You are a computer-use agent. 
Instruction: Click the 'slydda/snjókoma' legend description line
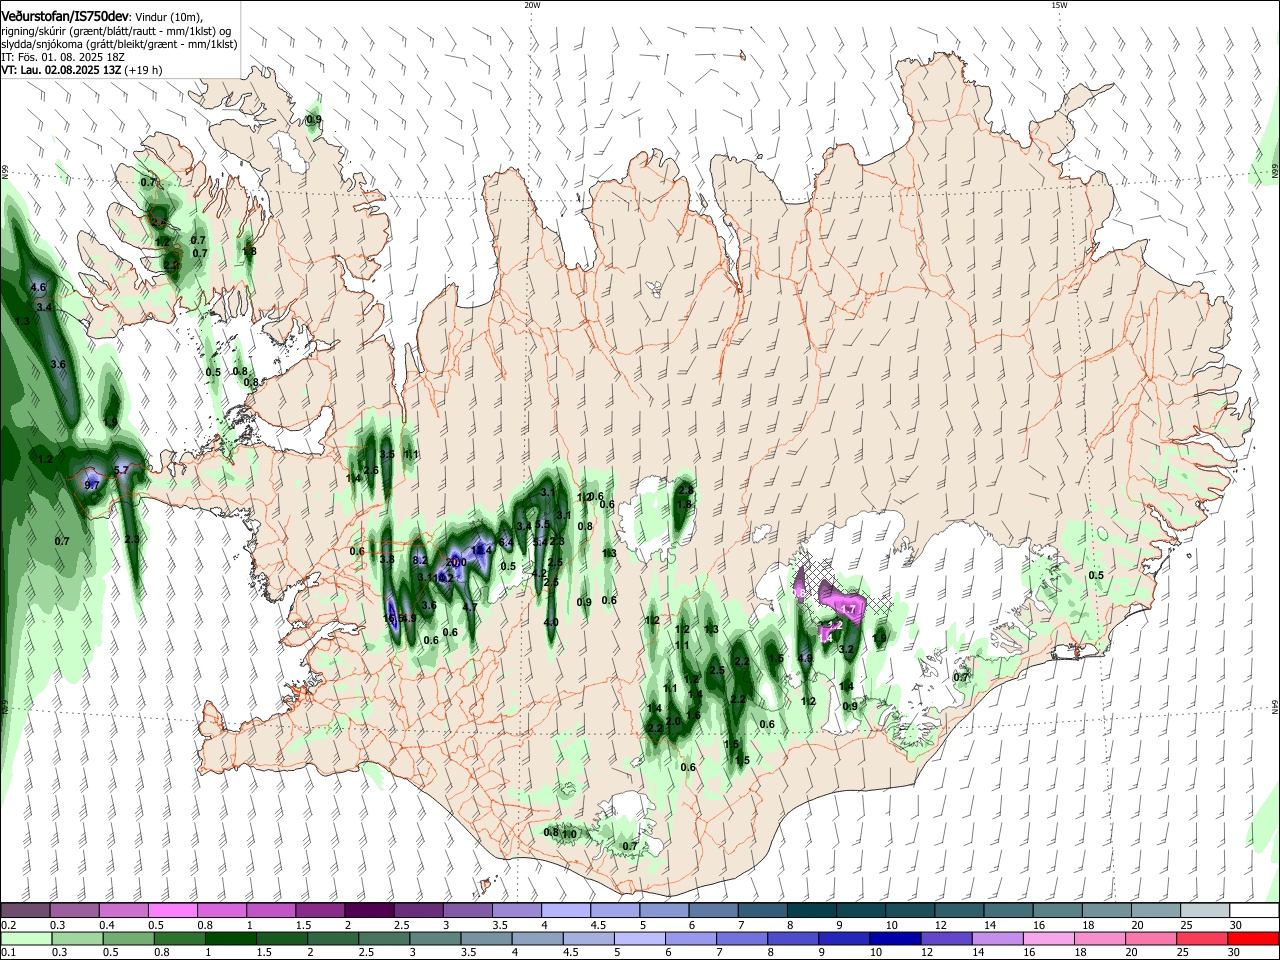point(119,44)
